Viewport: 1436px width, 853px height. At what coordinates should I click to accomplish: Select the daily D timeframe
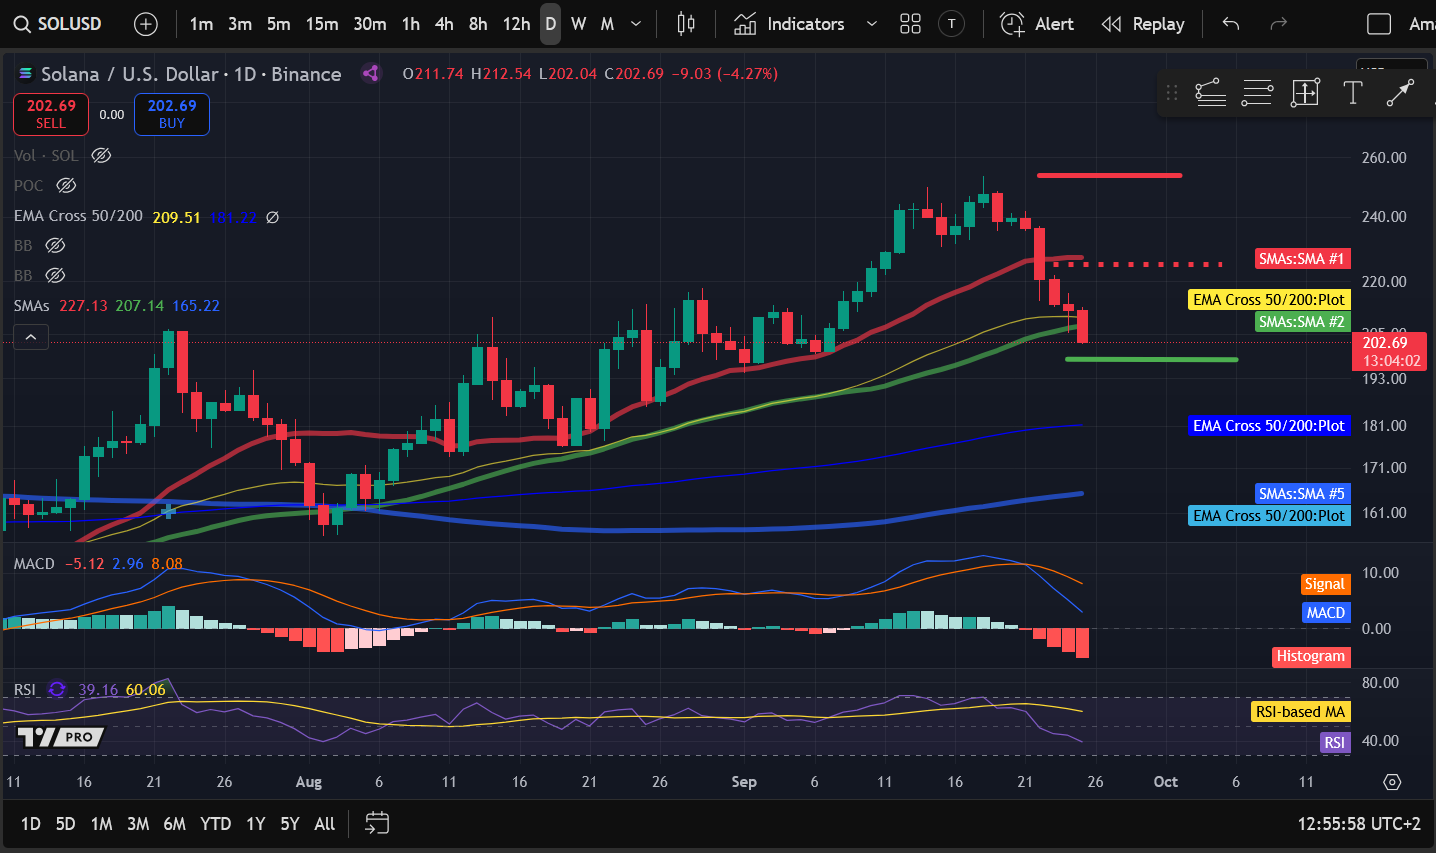[551, 24]
